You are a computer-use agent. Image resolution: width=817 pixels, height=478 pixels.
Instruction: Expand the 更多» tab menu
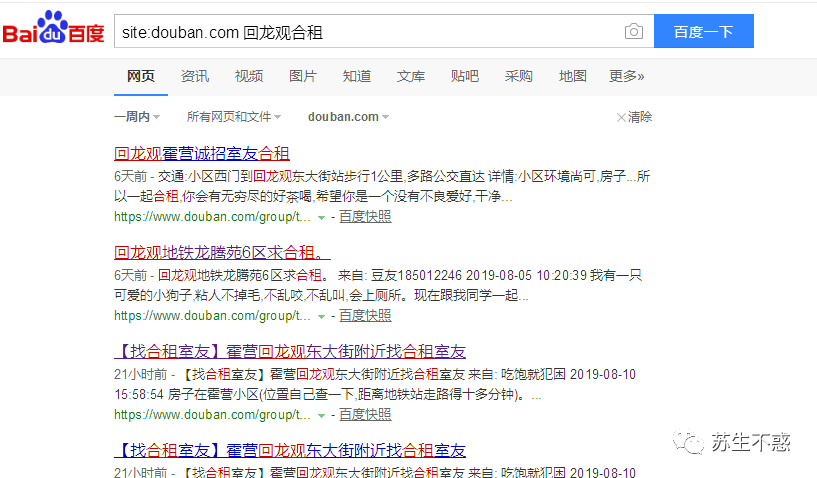coord(627,76)
